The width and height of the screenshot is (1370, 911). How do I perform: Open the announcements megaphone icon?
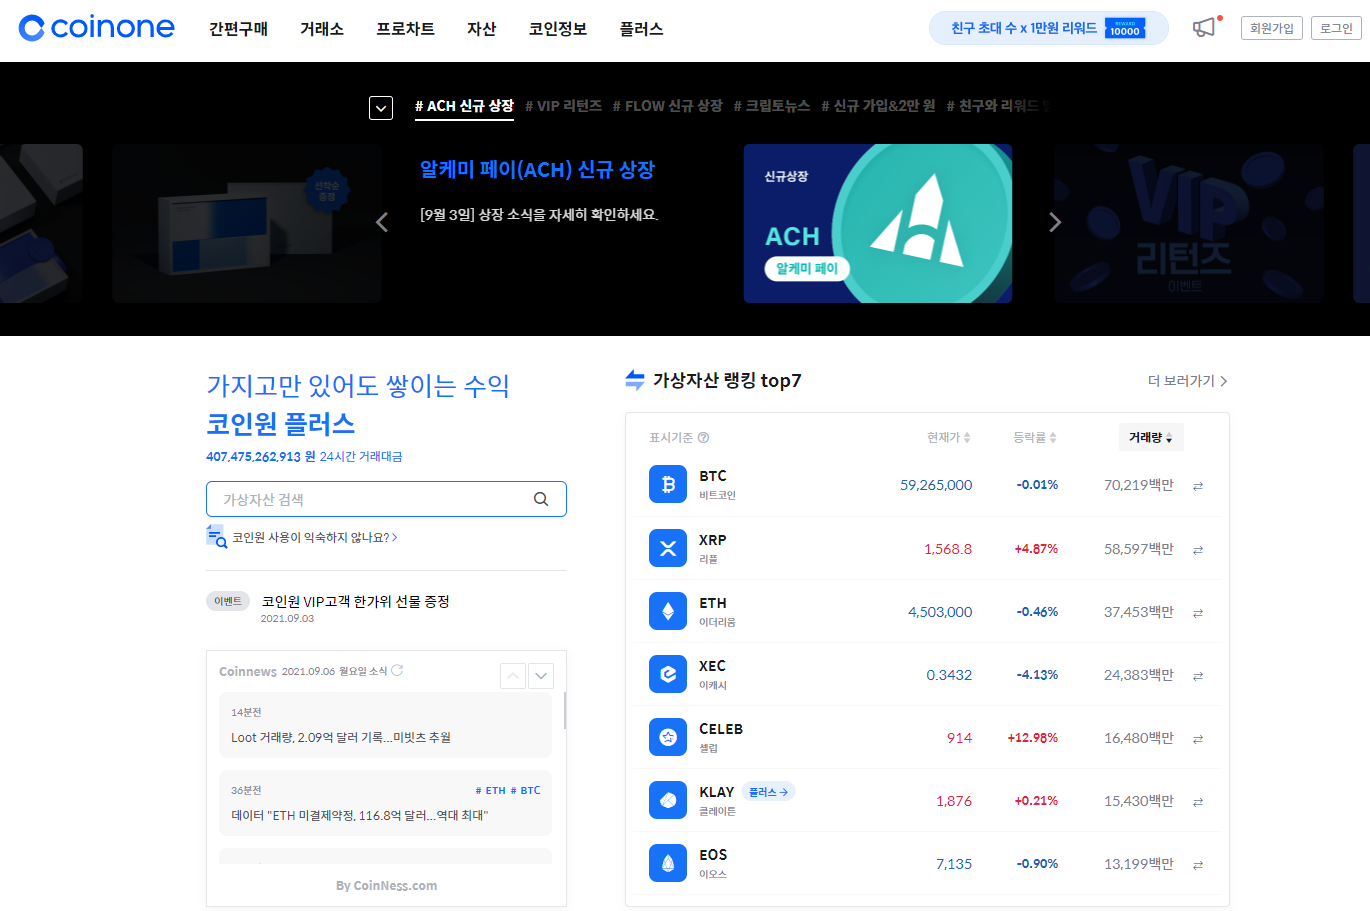(1206, 27)
